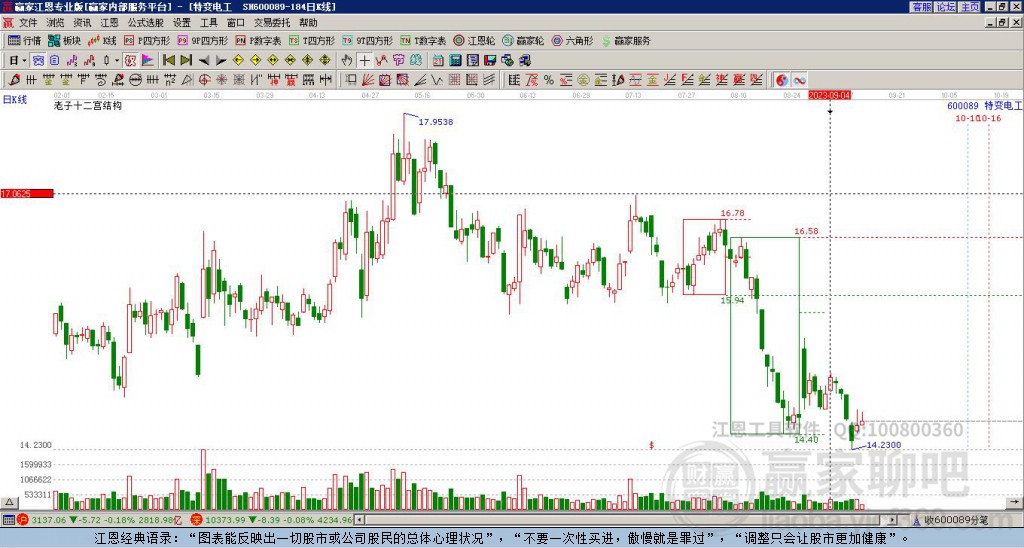Step chart right with black right arrow

221,60
